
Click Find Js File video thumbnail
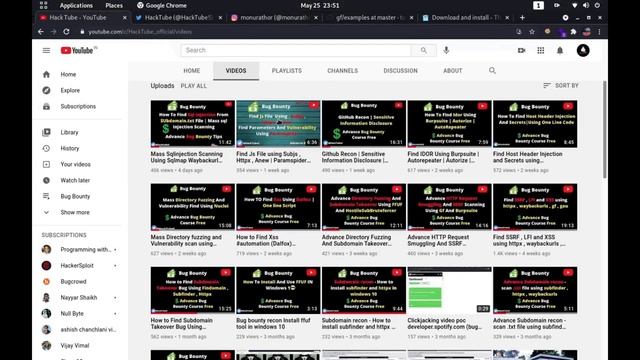[x=278, y=124]
